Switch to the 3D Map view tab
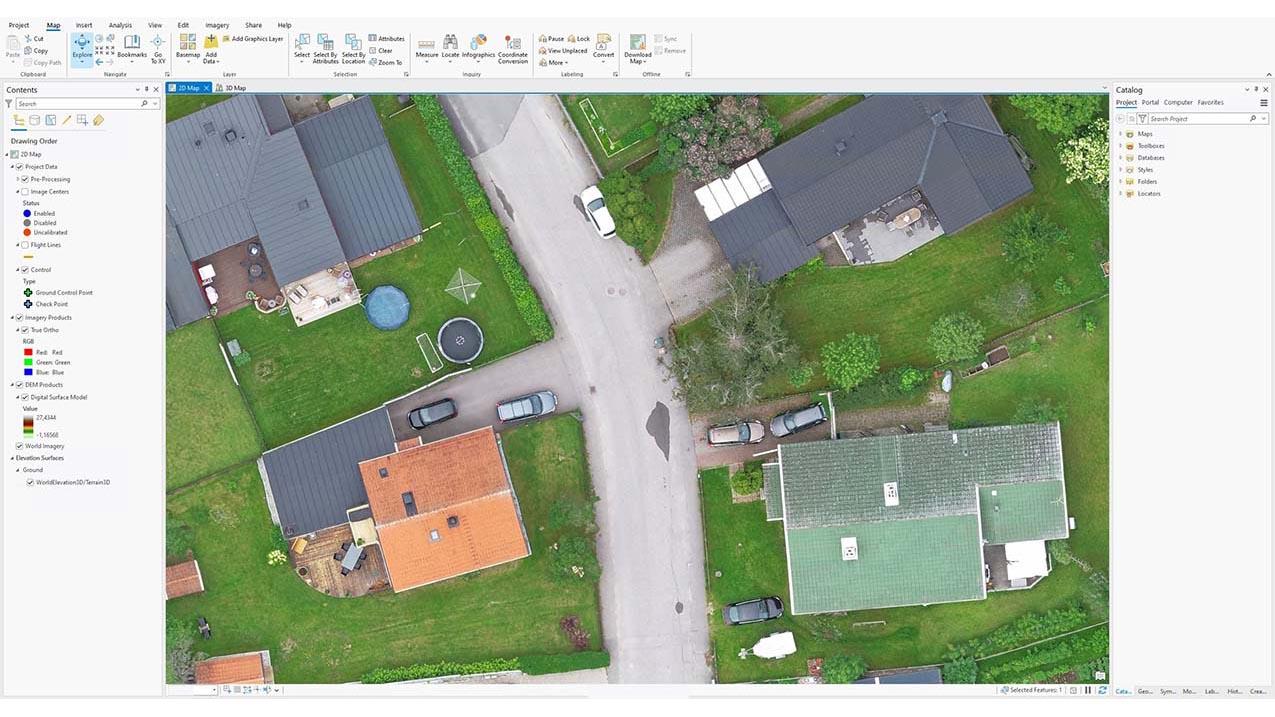 pyautogui.click(x=235, y=88)
